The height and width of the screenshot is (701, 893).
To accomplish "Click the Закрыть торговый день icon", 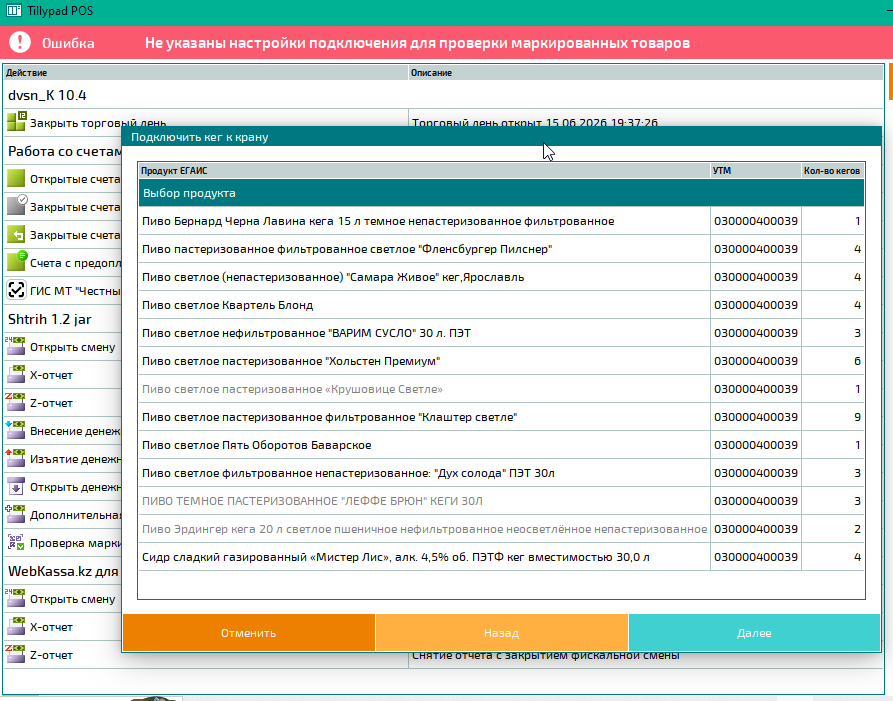I will coord(16,121).
